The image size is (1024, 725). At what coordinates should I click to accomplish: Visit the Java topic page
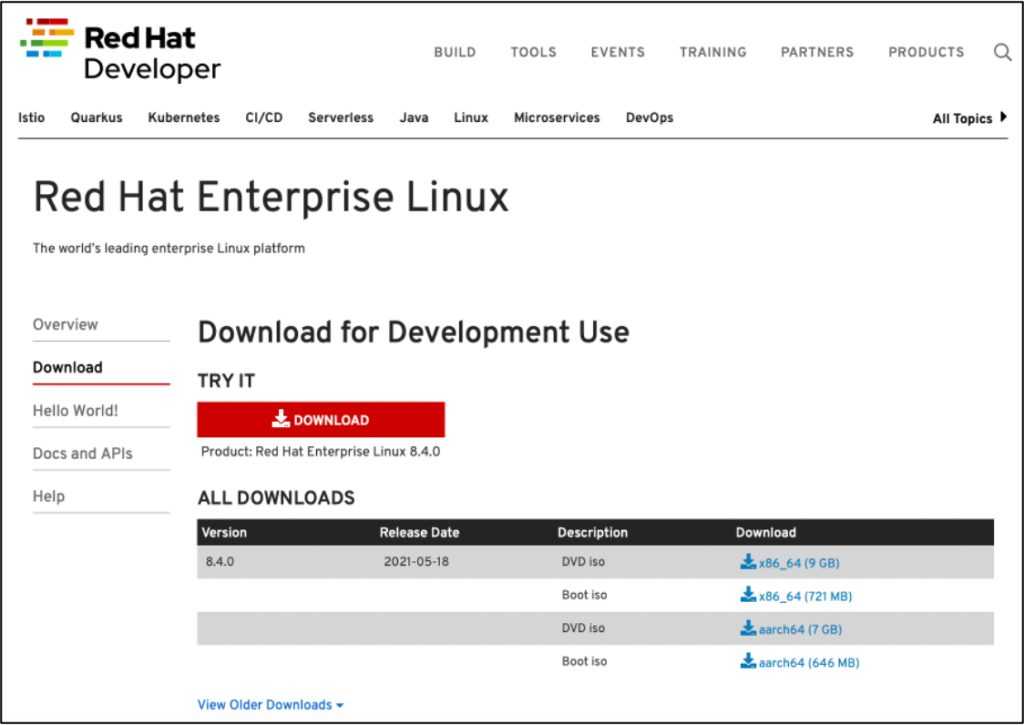[x=414, y=118]
